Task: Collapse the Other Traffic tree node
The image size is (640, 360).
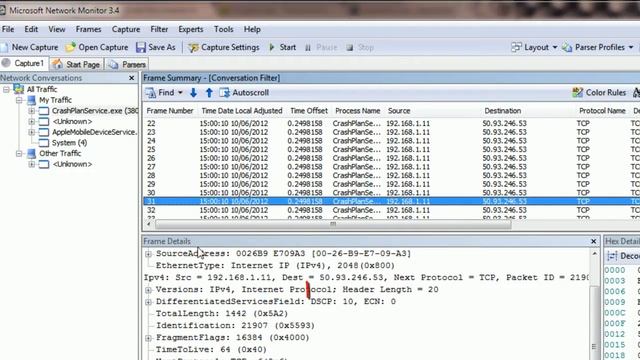Action: [x=19, y=153]
